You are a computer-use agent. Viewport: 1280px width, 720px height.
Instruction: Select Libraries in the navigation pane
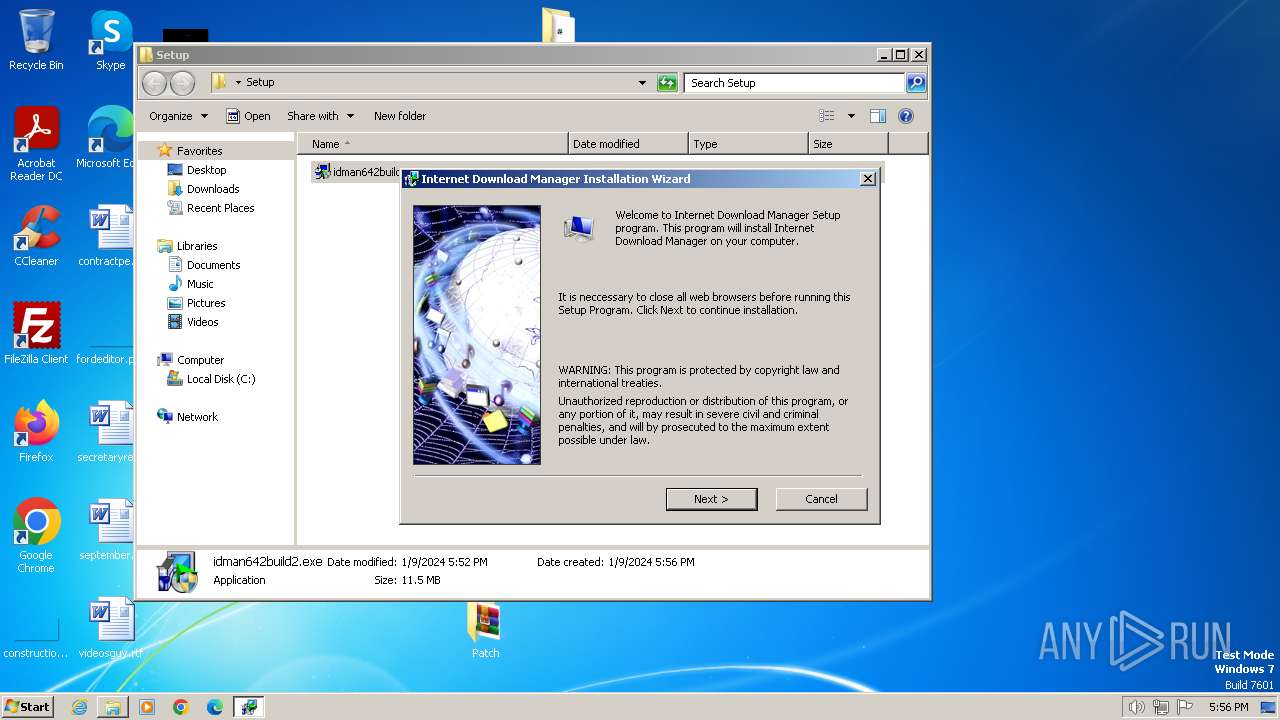(x=197, y=246)
